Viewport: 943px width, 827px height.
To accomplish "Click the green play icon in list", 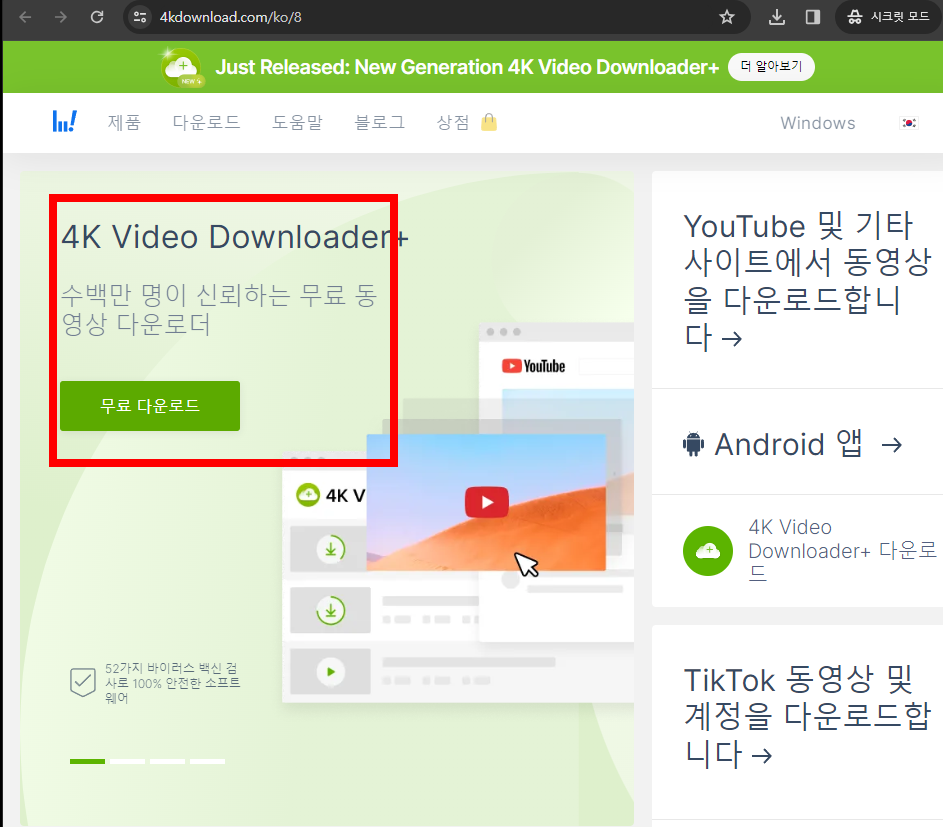I will (331, 672).
